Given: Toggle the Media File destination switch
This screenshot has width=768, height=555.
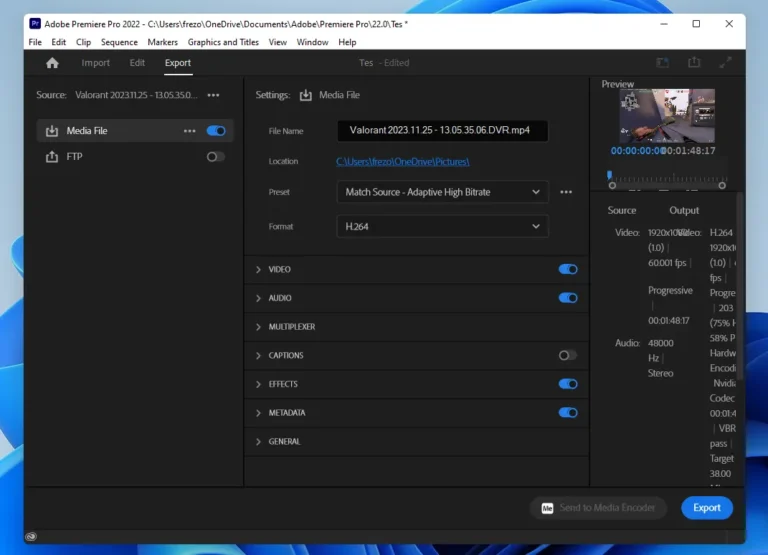Looking at the screenshot, I should (x=216, y=131).
